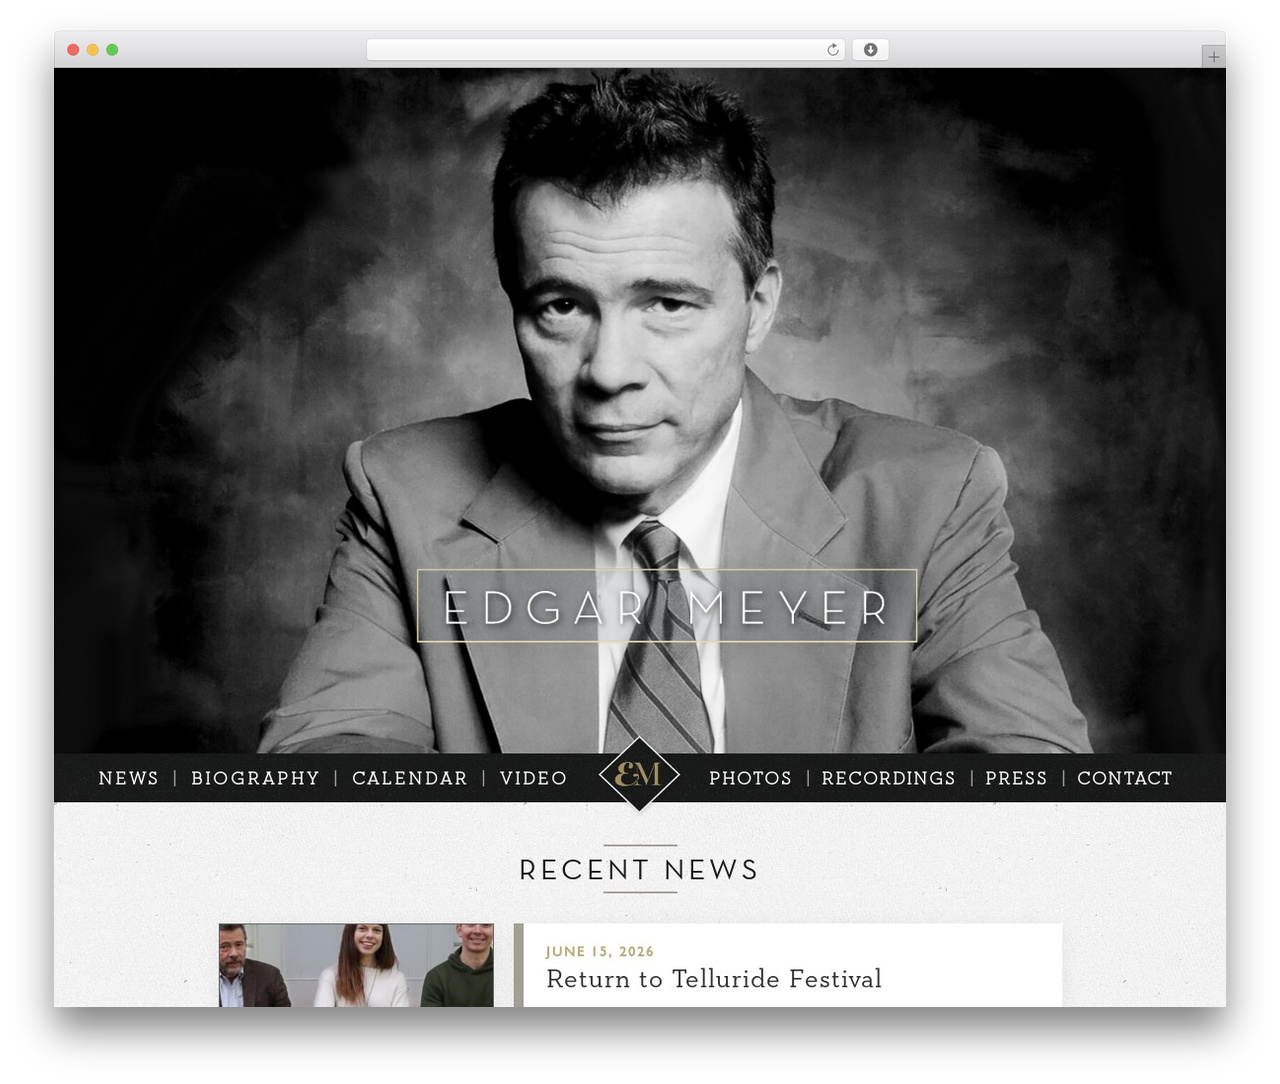Close the browser window with red button
The image size is (1280, 1084).
(73, 50)
